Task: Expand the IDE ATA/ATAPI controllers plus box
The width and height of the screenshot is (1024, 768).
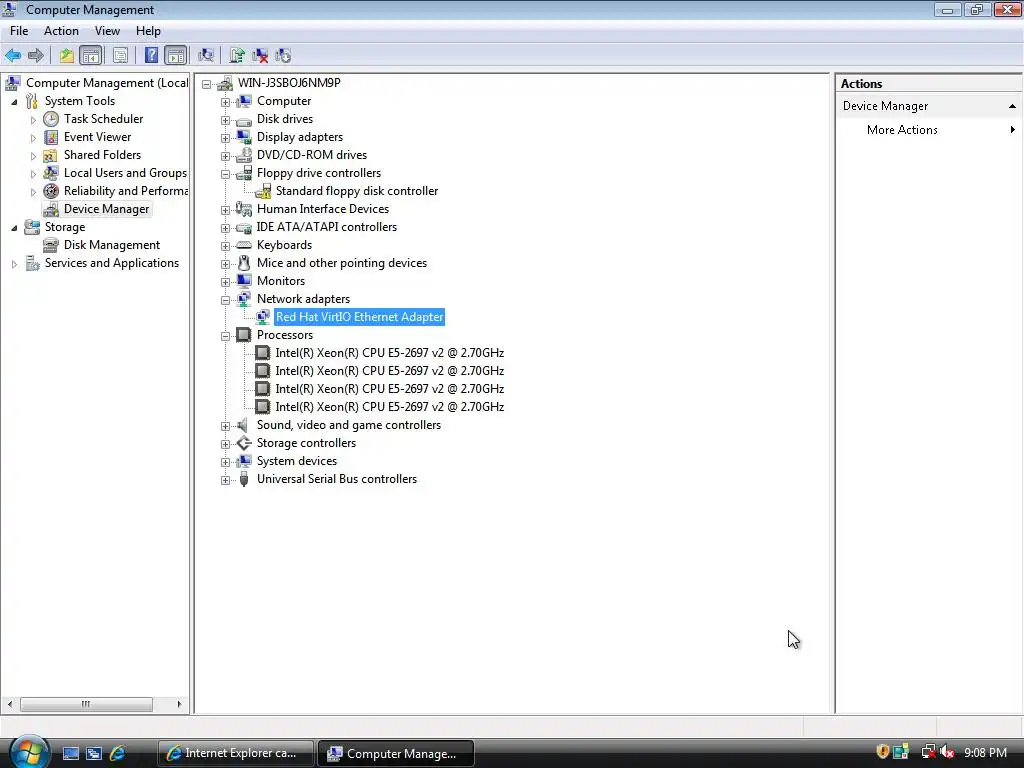Action: (225, 228)
